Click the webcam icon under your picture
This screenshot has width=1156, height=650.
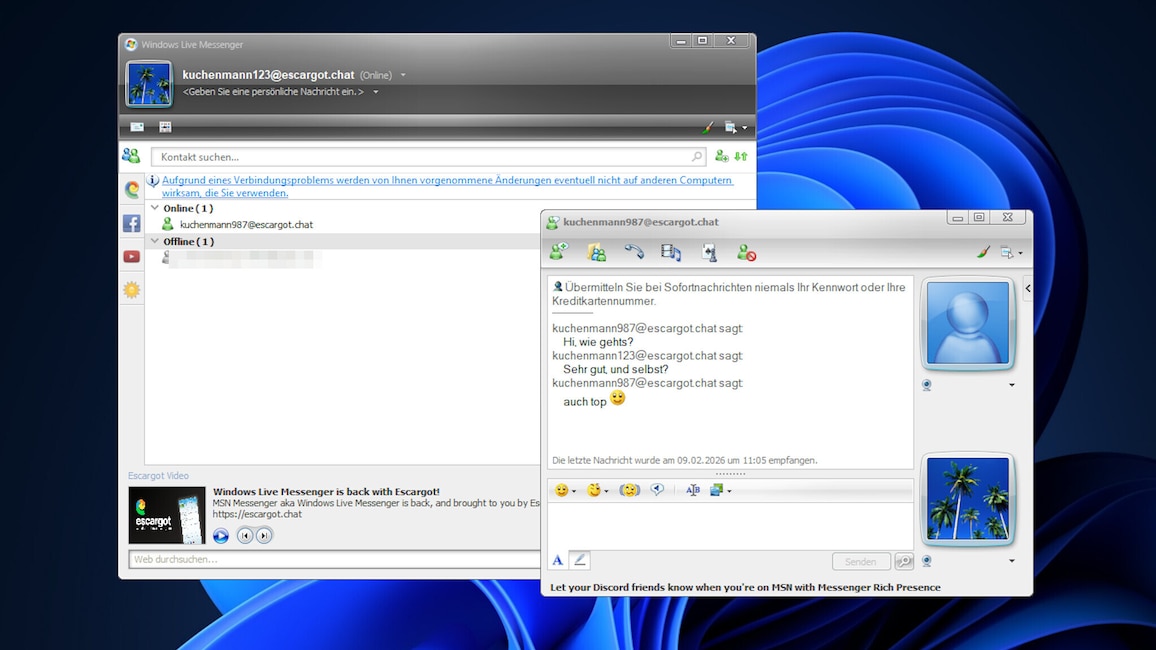tap(927, 561)
